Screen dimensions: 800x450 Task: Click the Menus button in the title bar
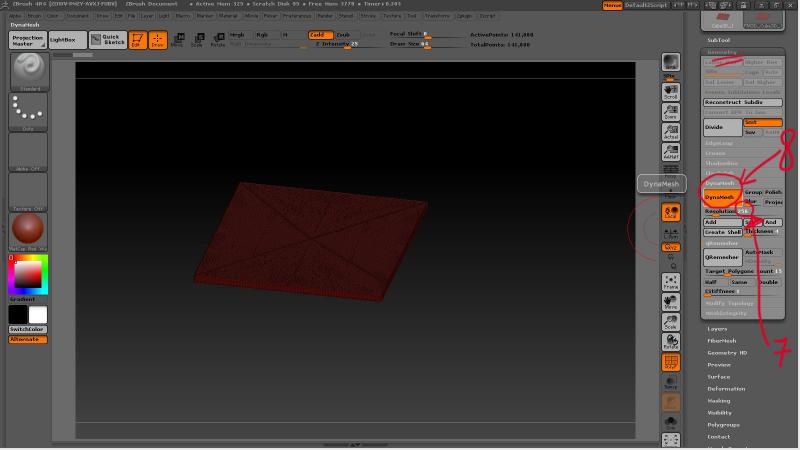[x=612, y=5]
